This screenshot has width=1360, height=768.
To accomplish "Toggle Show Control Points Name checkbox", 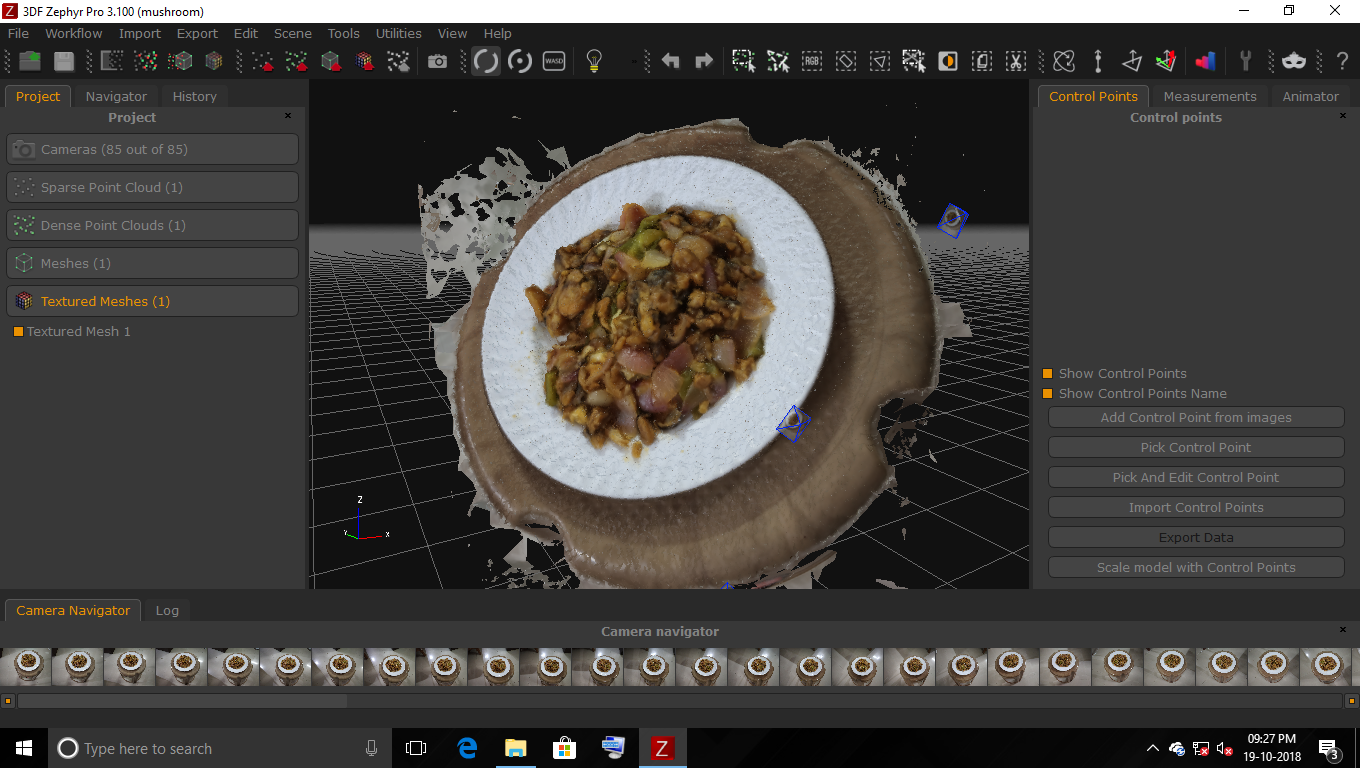I will [1048, 393].
